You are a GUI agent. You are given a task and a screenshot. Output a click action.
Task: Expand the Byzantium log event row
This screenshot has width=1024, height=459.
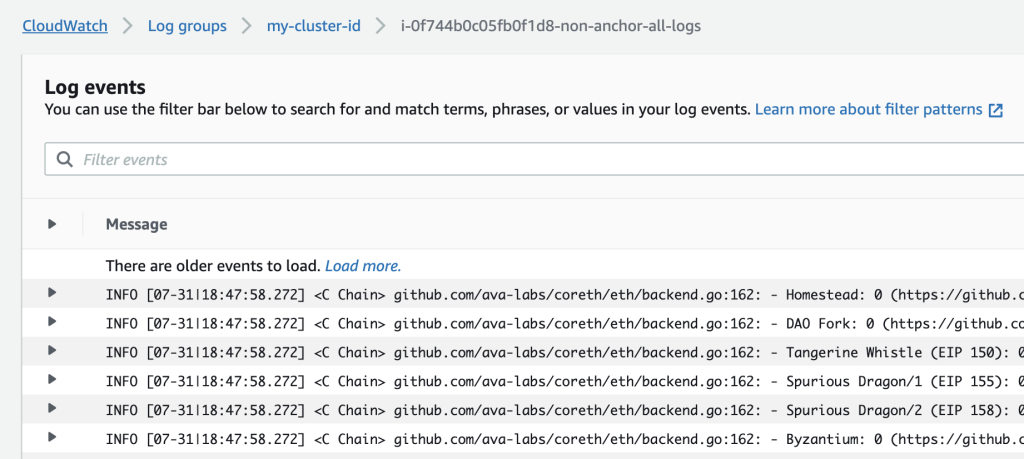pyautogui.click(x=52, y=437)
